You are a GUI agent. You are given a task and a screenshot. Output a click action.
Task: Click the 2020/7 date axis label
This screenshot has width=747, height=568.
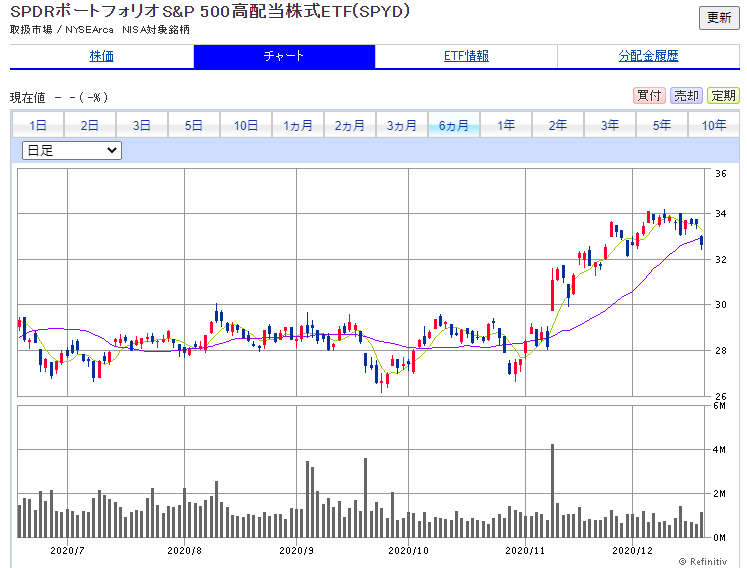pyautogui.click(x=67, y=550)
